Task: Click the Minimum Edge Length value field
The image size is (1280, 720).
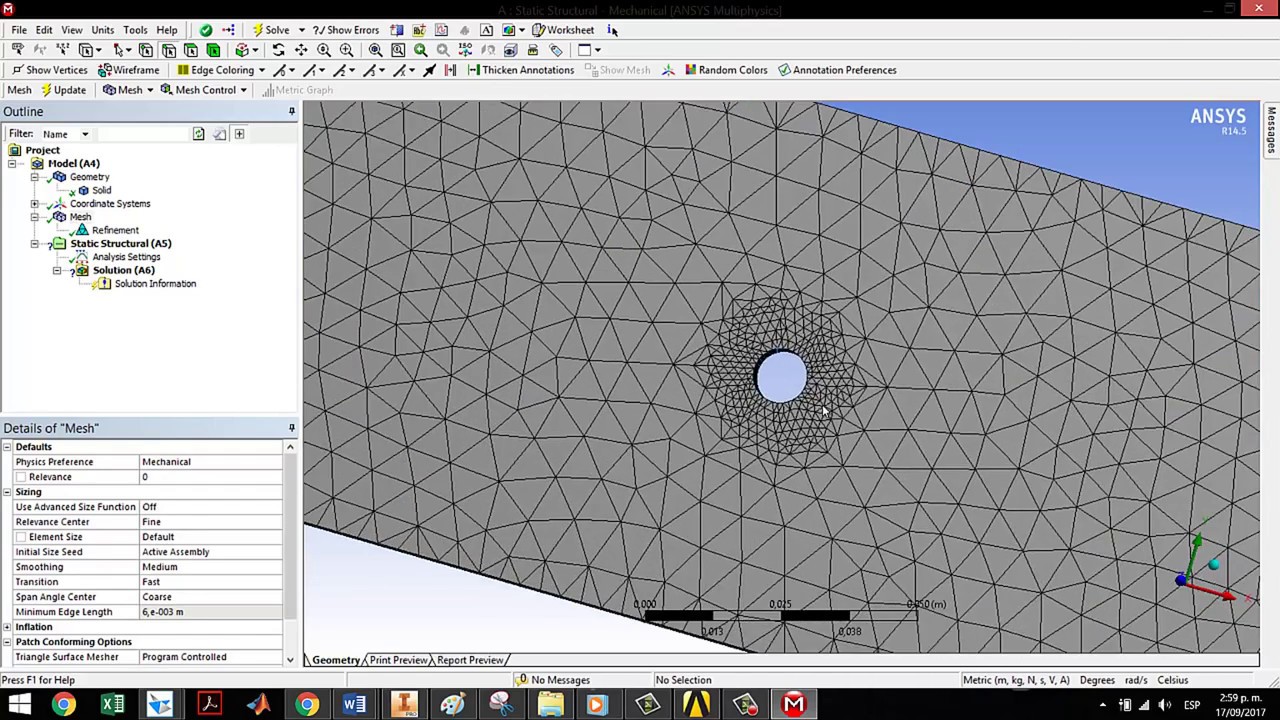Action: tap(211, 612)
